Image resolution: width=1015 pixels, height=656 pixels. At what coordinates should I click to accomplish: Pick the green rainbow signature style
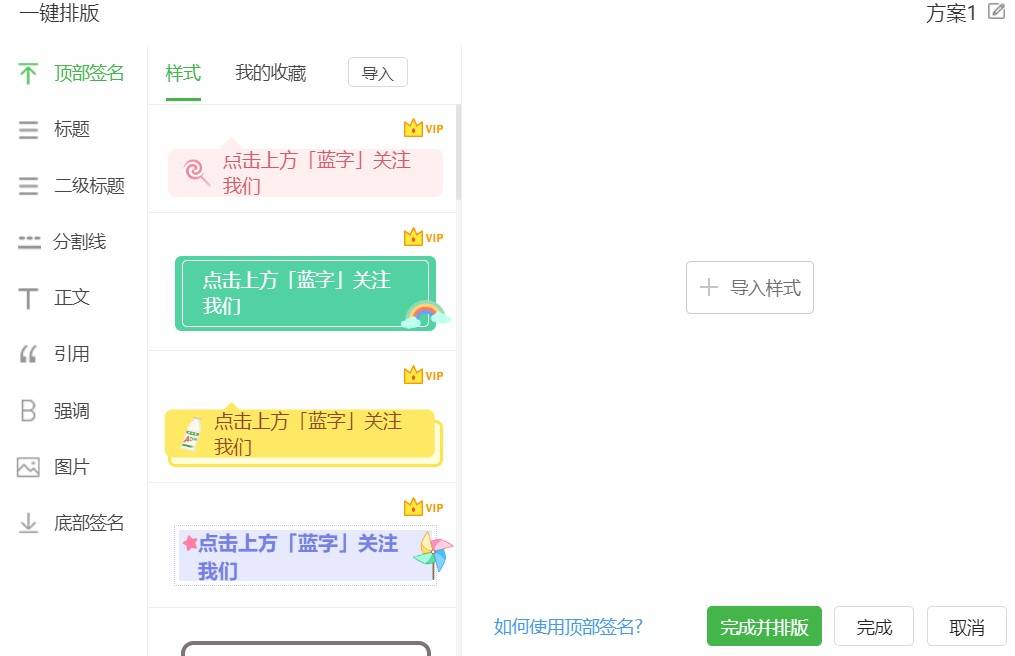tap(306, 293)
